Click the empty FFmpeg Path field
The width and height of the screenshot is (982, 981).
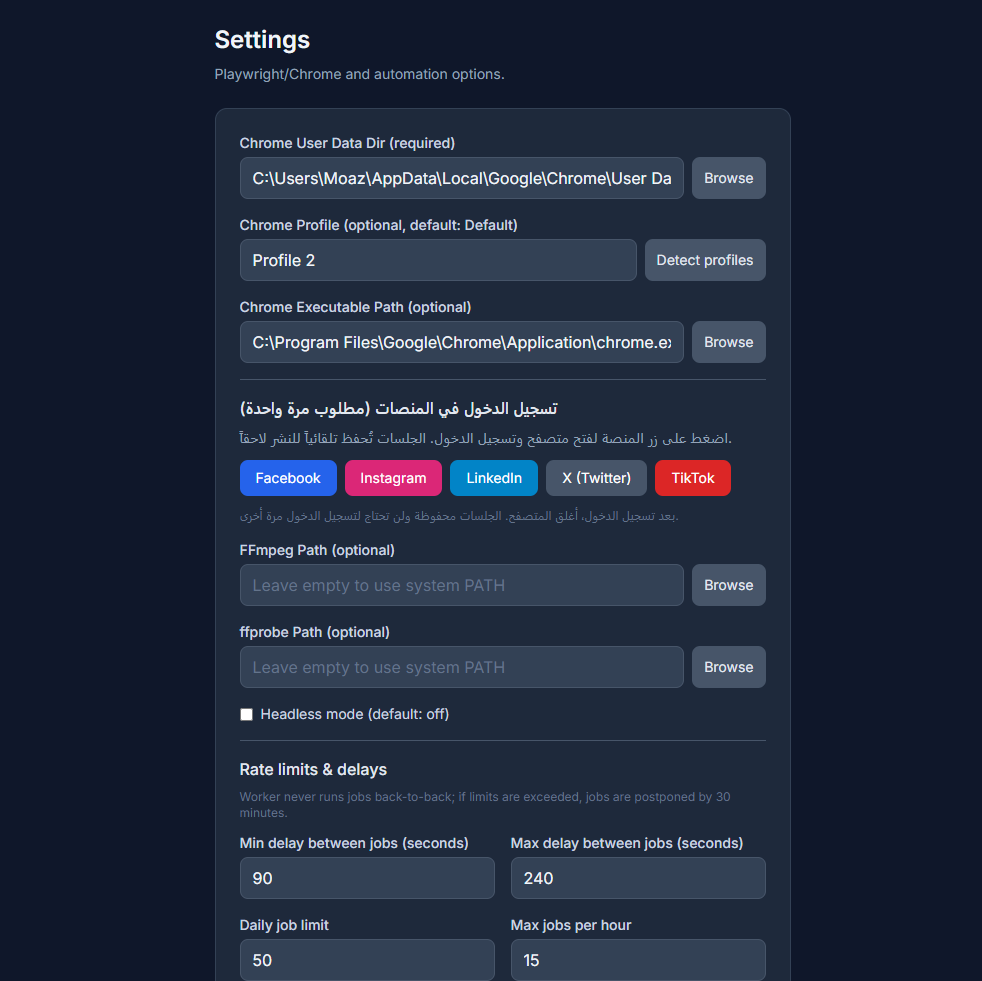point(461,585)
